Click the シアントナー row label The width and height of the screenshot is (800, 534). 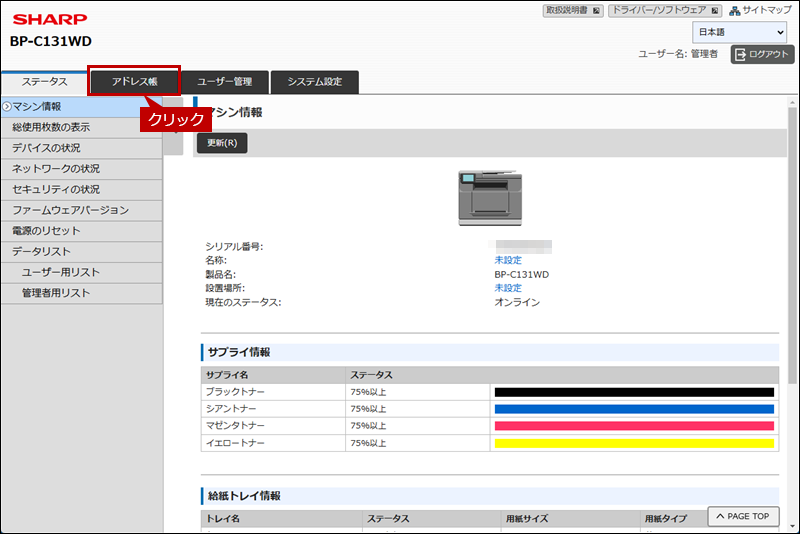[x=231, y=409]
